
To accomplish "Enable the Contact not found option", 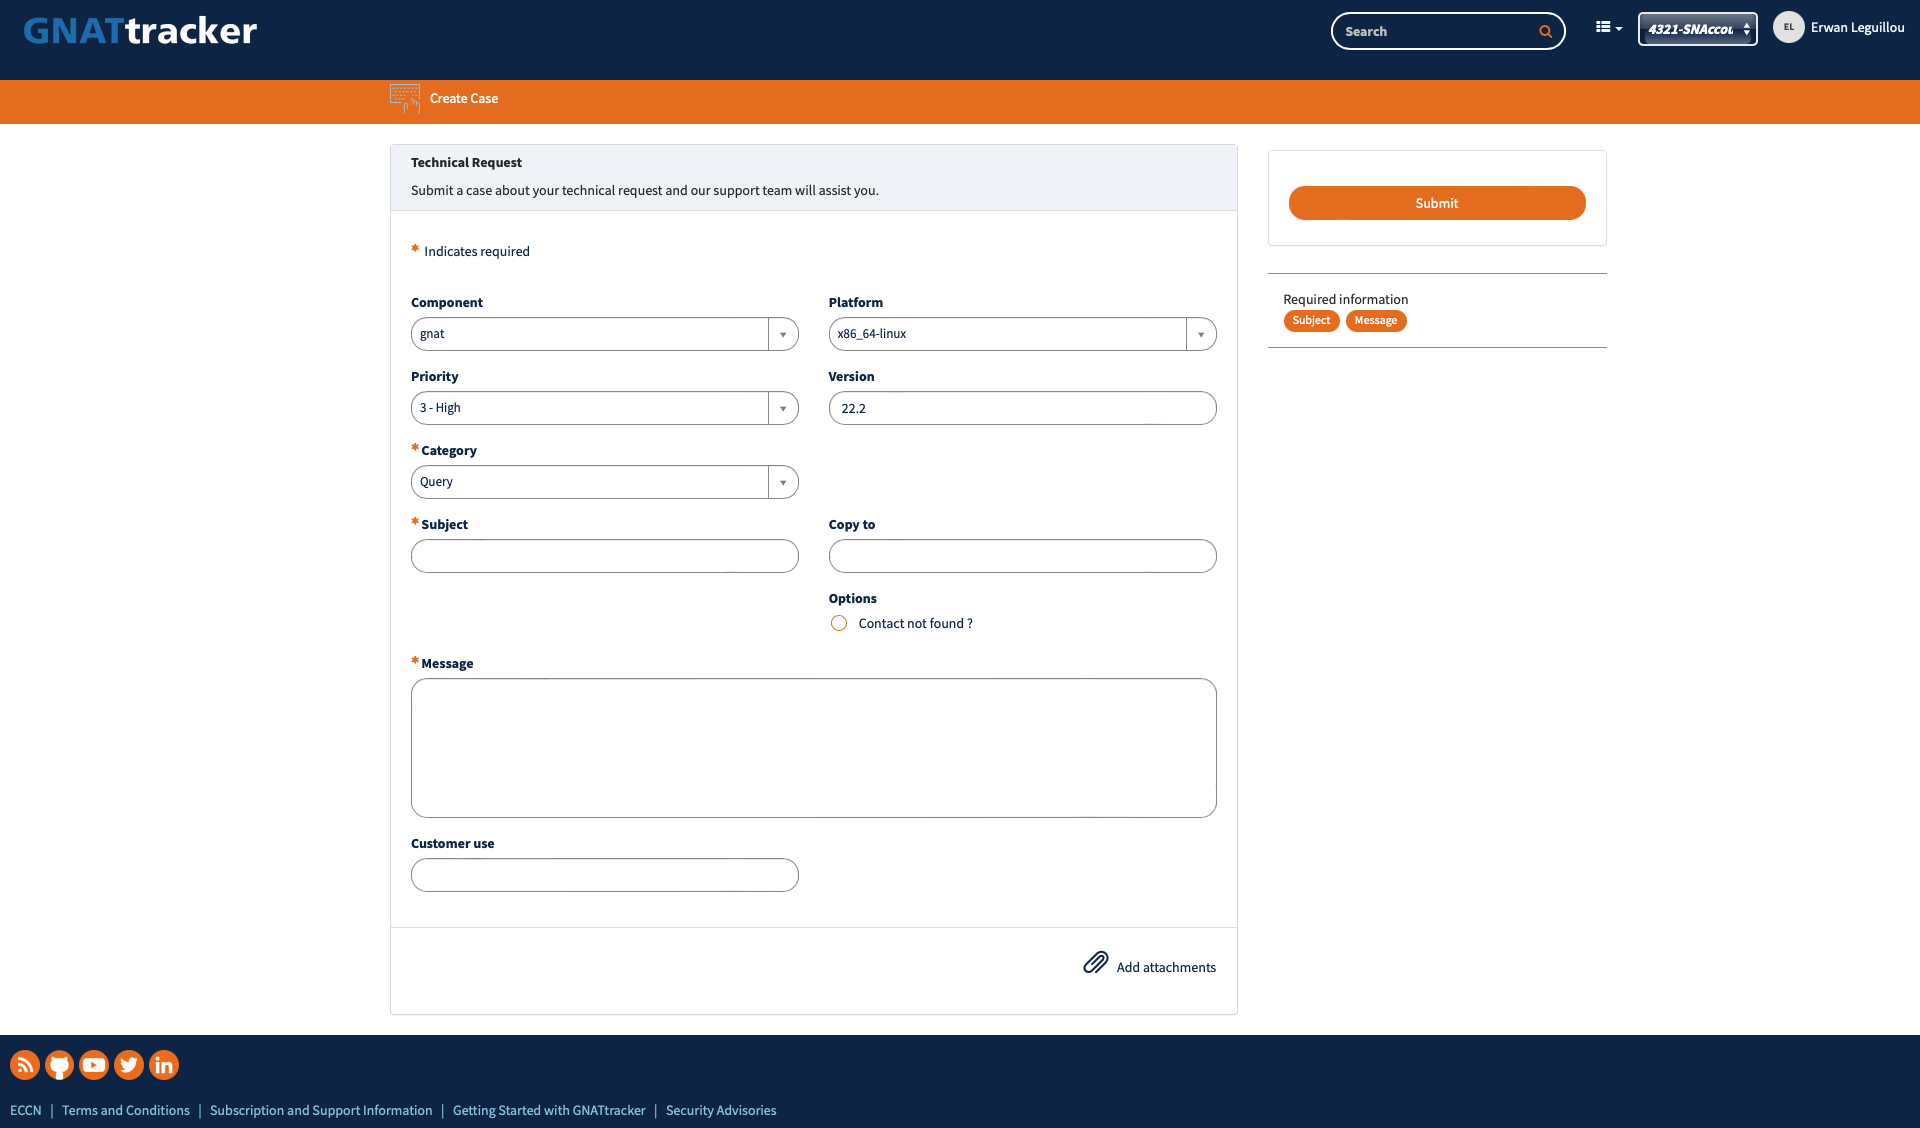I will click(x=838, y=623).
